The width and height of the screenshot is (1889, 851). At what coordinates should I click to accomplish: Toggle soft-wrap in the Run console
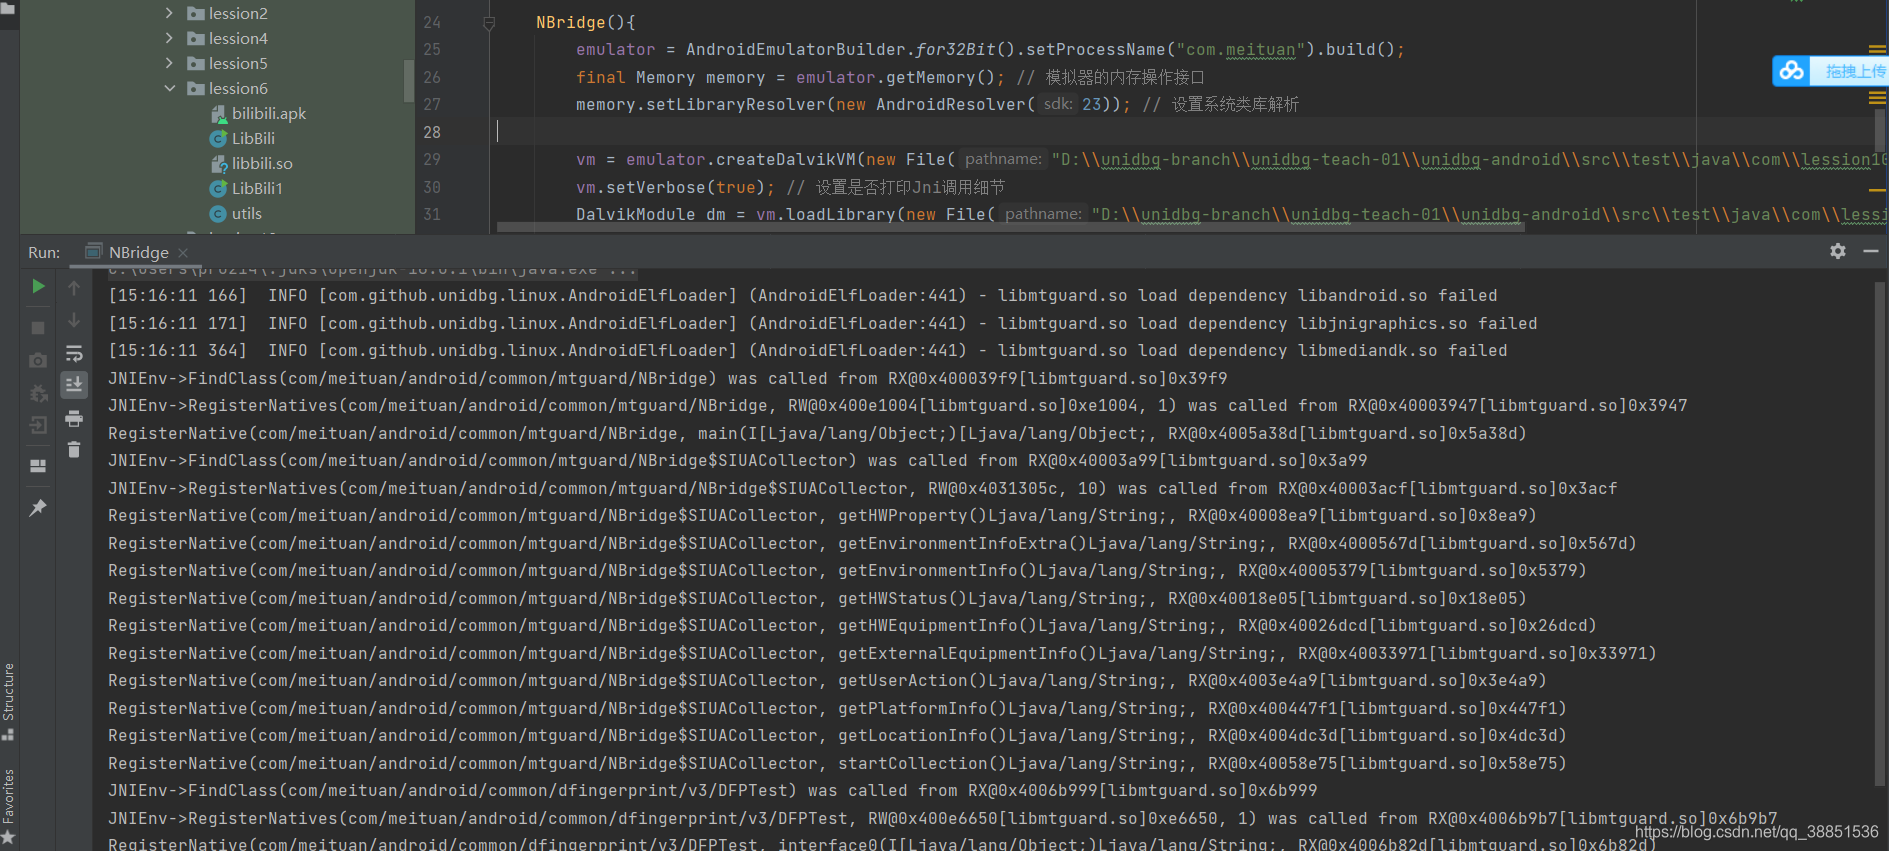click(74, 354)
